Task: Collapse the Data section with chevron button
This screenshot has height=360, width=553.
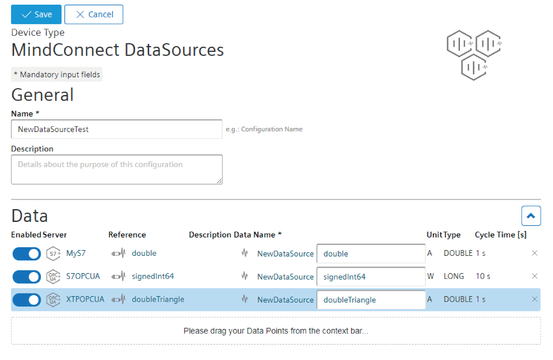Action: 531,216
